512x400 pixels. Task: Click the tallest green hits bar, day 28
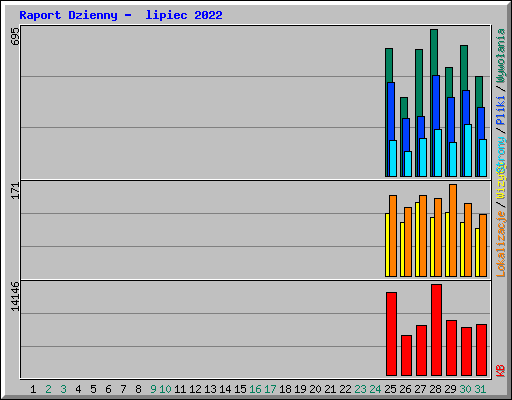[434, 52]
